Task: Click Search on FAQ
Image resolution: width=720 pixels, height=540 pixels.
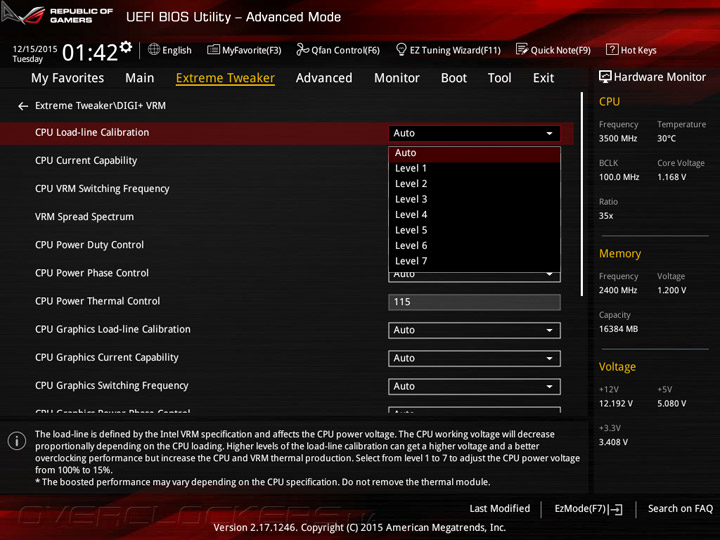Action: [681, 509]
